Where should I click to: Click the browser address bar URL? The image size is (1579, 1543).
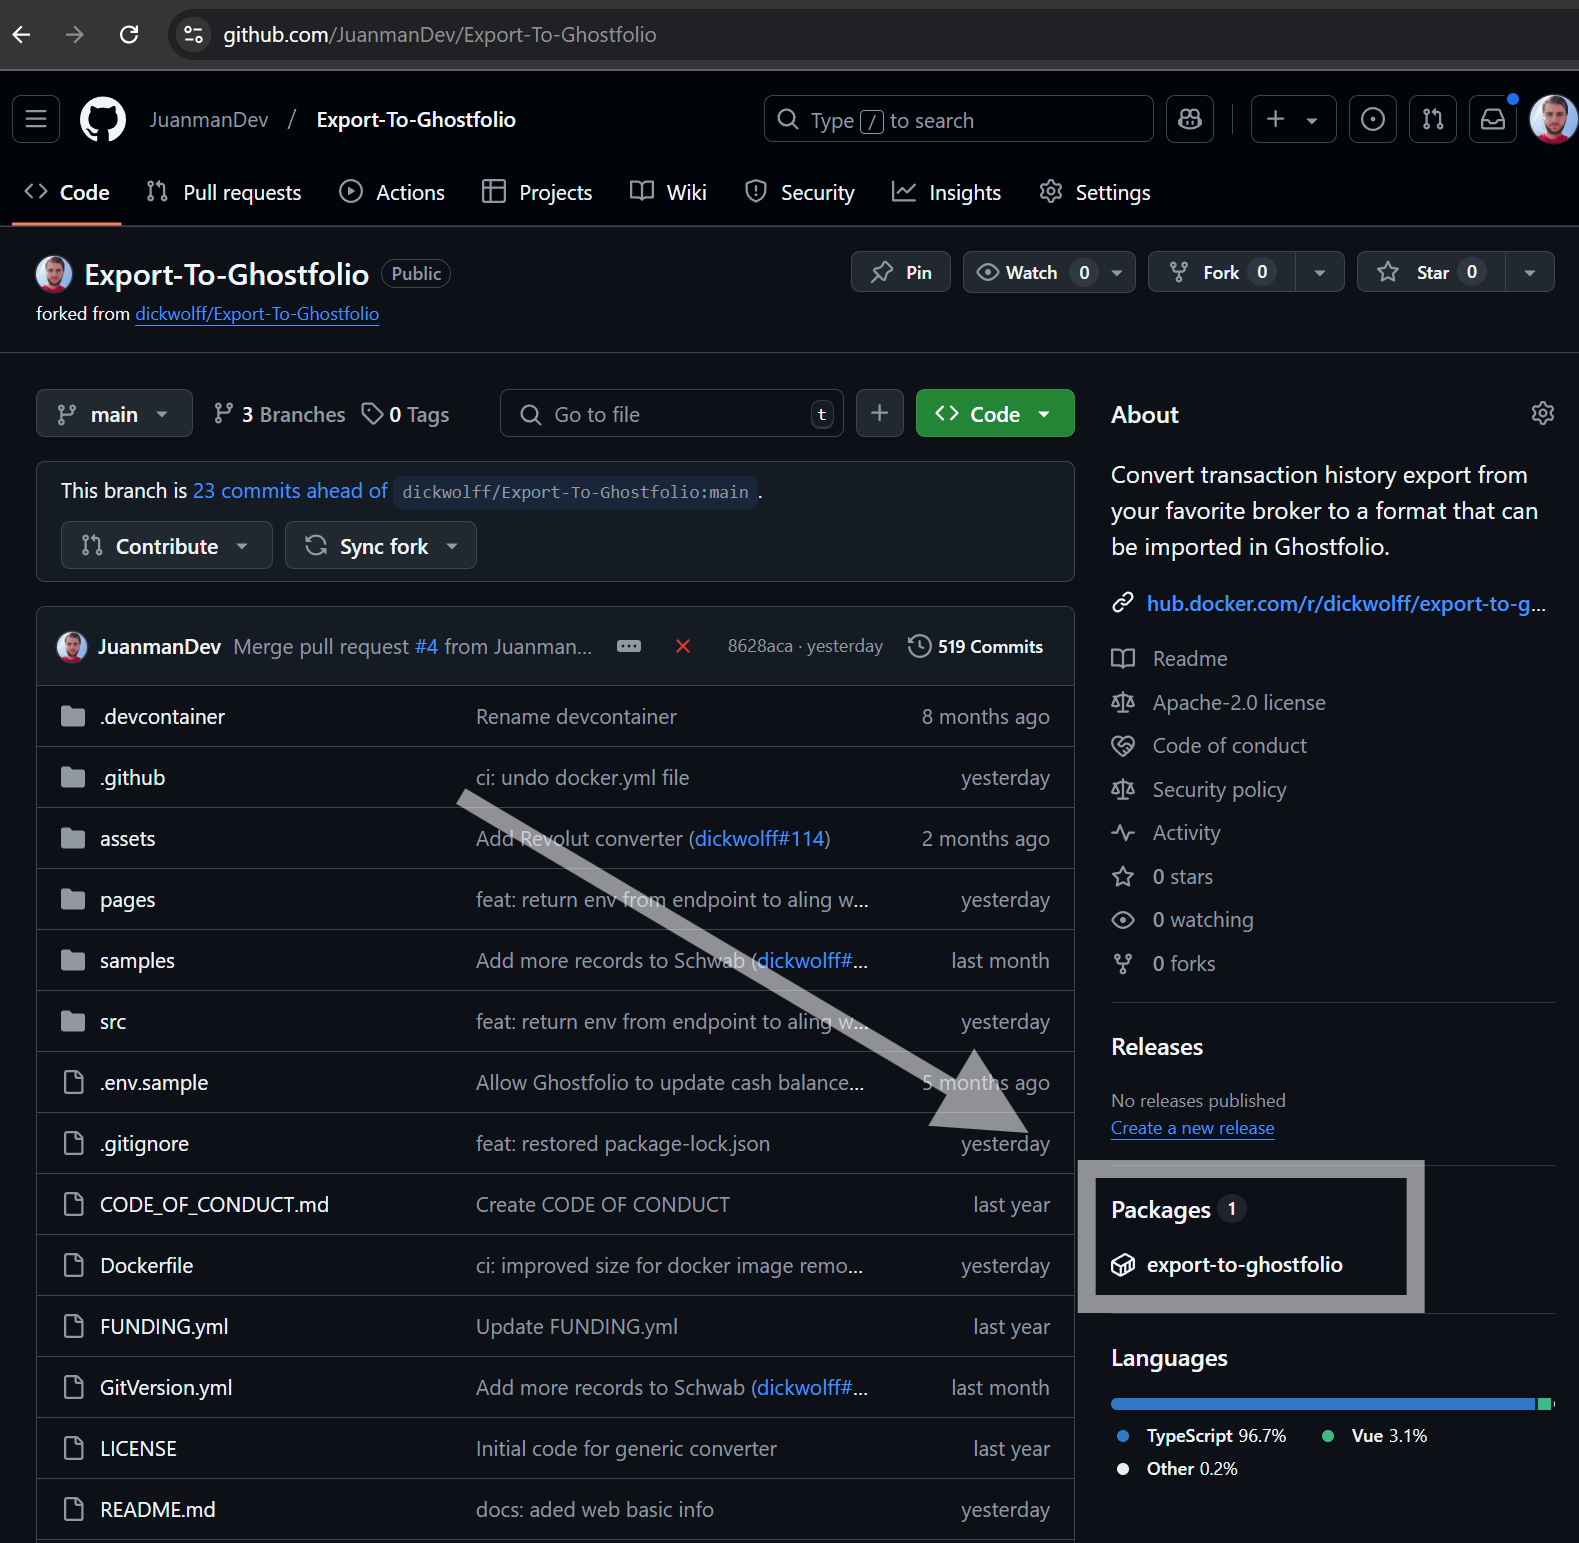[x=440, y=35]
